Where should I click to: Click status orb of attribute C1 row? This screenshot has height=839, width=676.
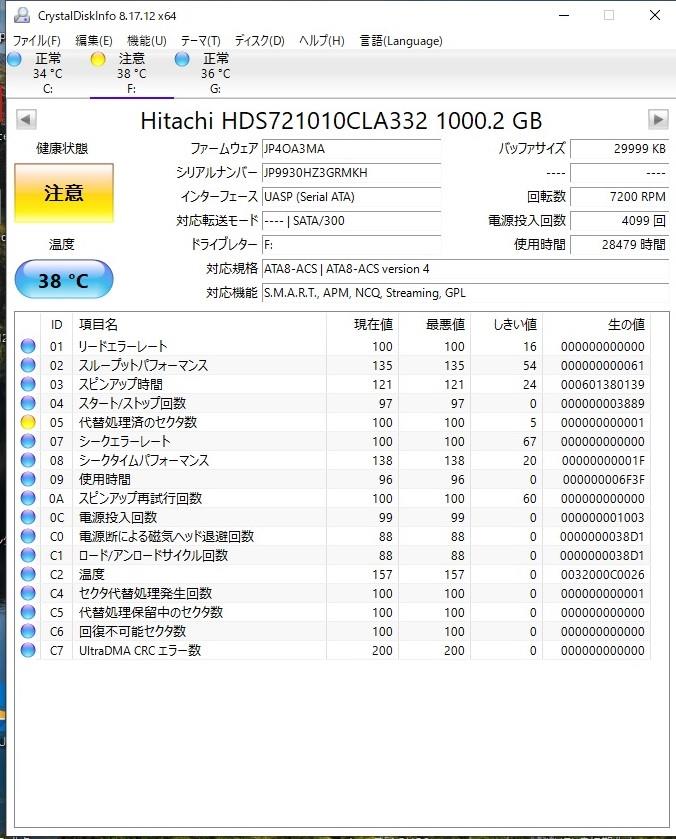(28, 555)
